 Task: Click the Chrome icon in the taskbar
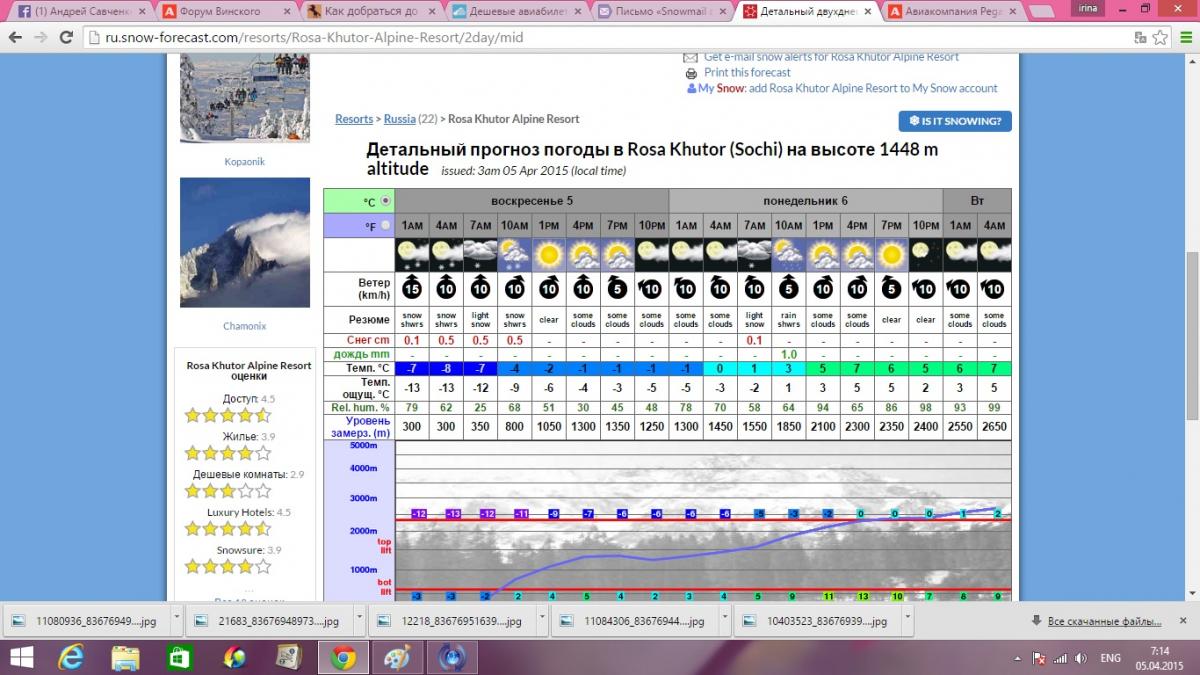342,657
